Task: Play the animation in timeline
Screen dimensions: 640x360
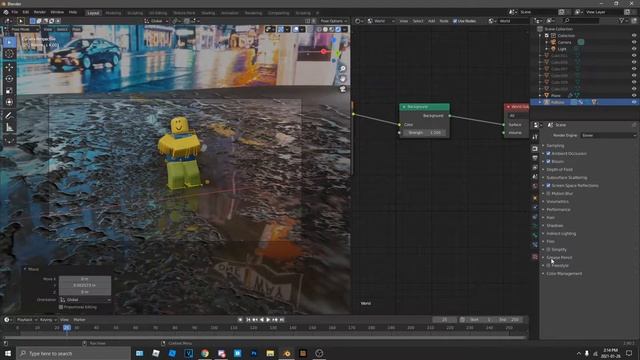Action: [268, 320]
